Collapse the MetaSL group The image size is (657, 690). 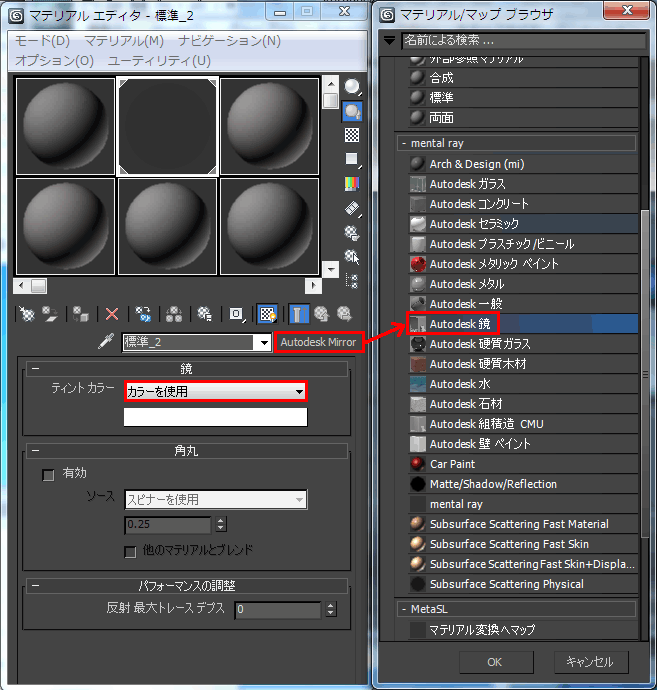click(x=404, y=609)
